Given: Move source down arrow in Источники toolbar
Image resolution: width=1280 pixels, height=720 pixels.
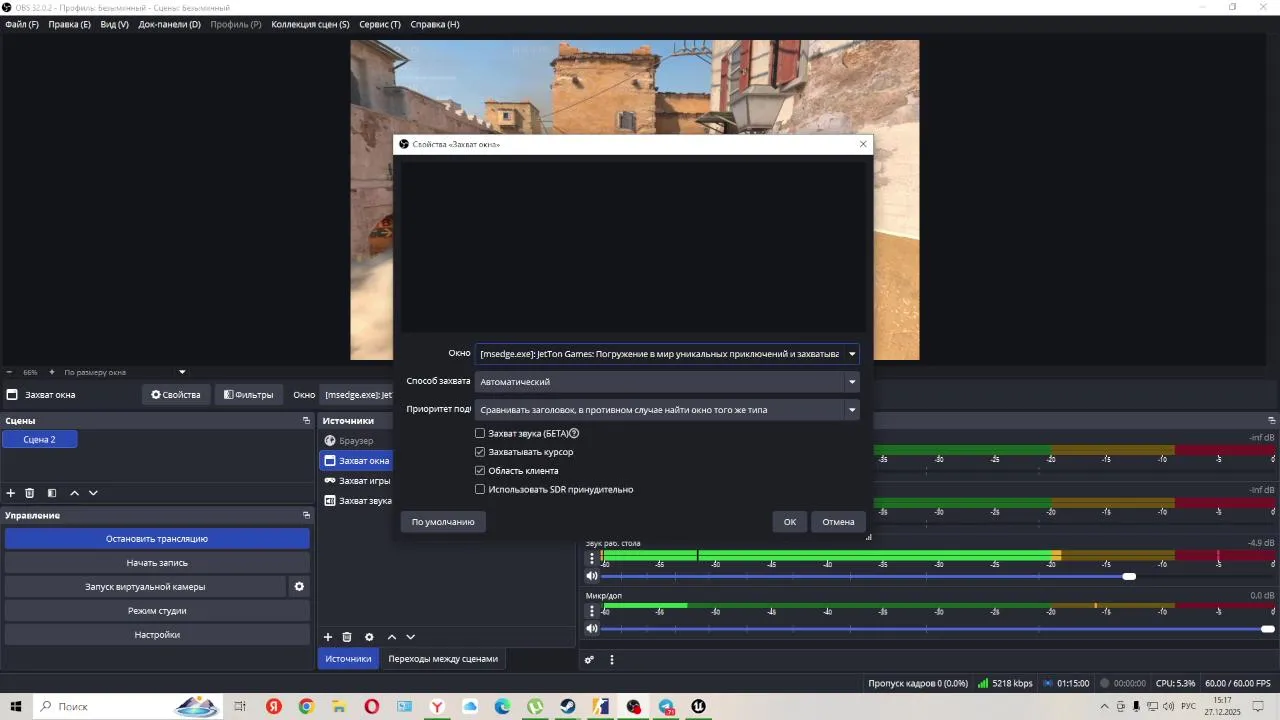Looking at the screenshot, I should (410, 637).
